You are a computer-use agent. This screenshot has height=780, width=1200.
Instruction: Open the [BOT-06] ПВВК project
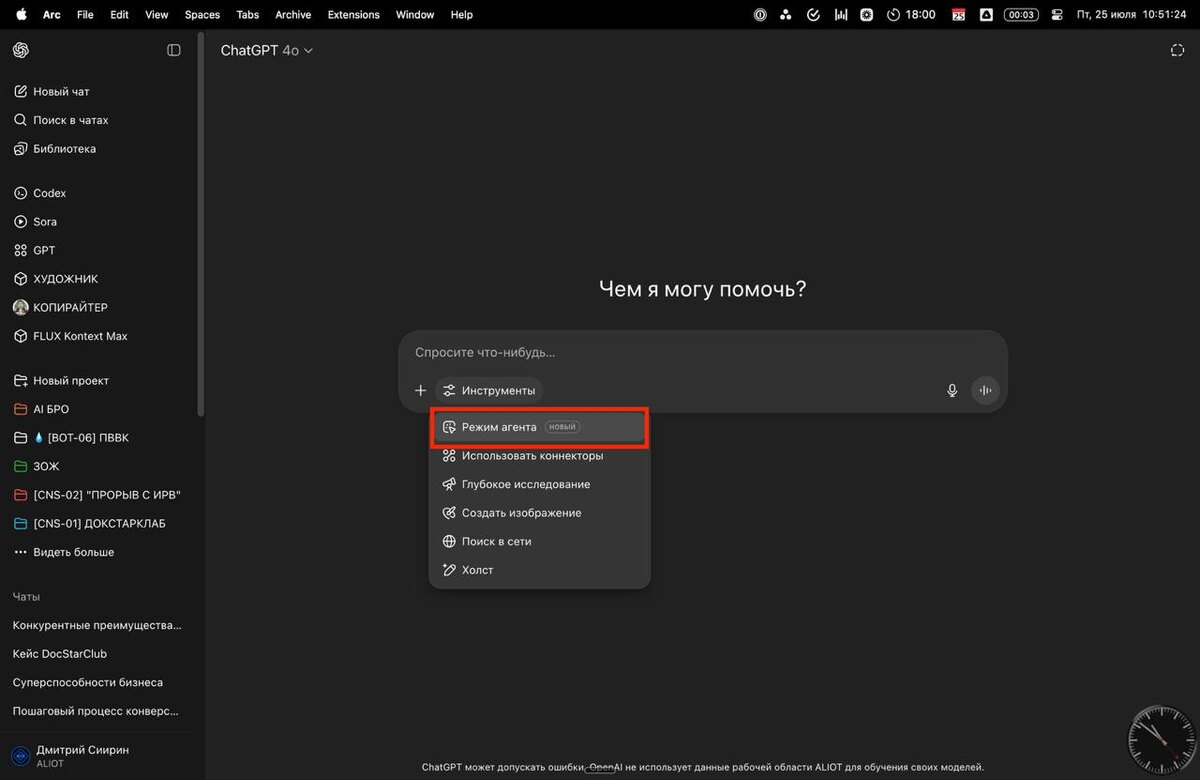[100, 438]
